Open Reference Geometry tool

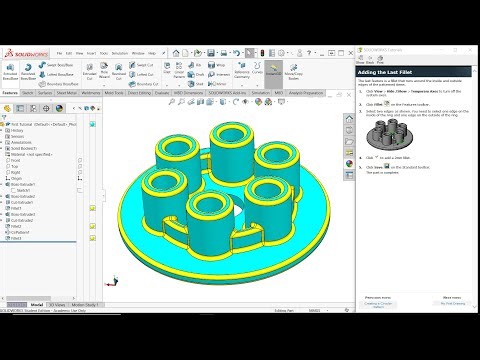pos(242,70)
